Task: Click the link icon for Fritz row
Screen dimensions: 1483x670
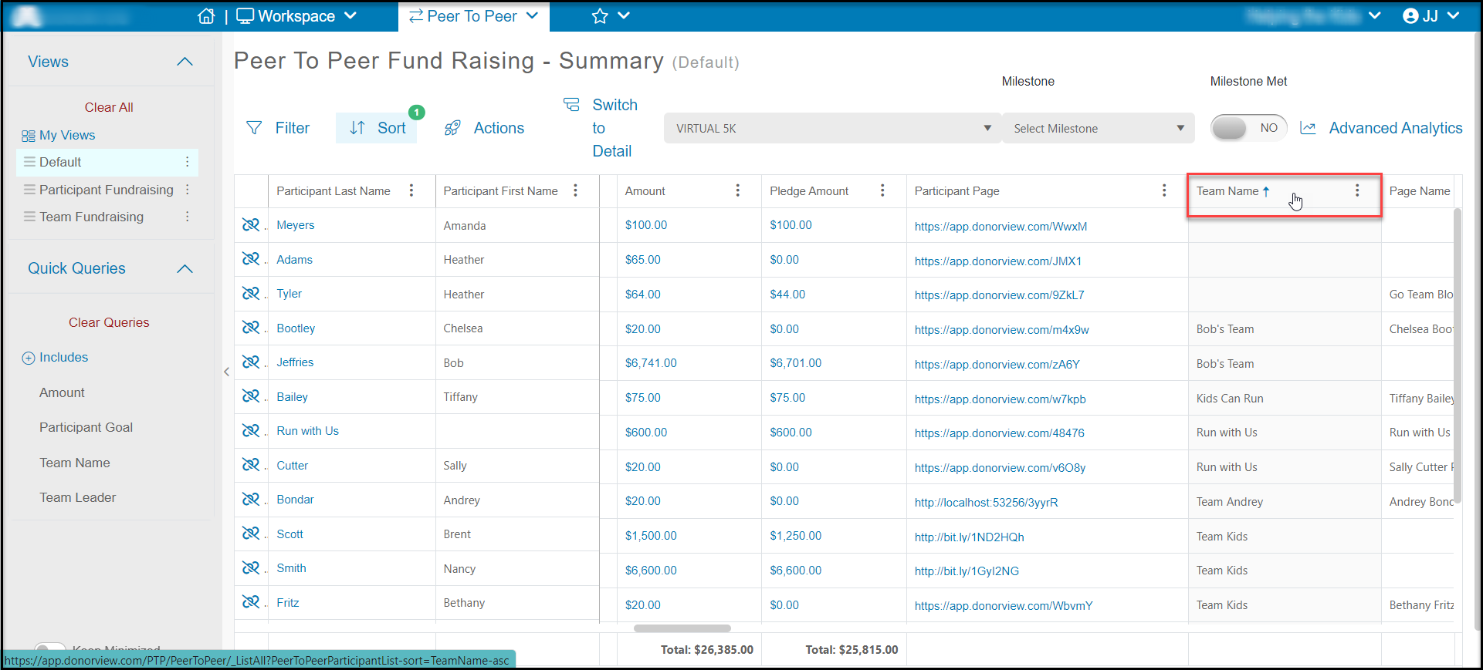Action: pyautogui.click(x=250, y=603)
